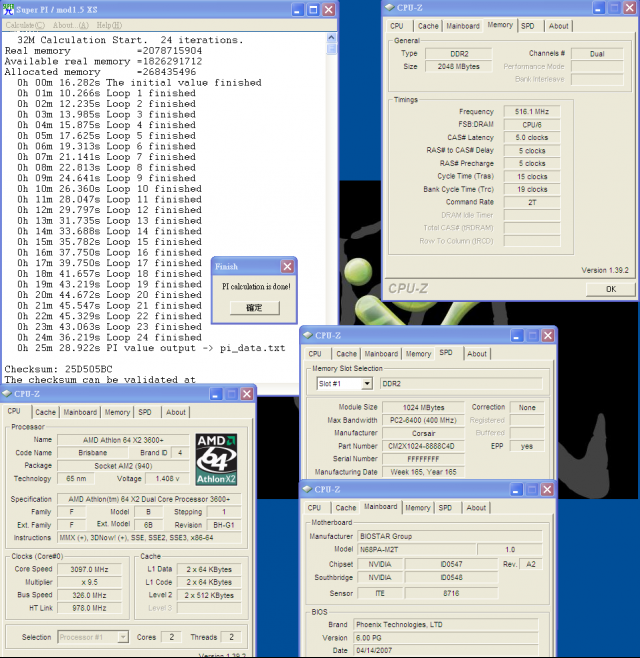Click the CAS# Latency 5.0 clocks value
This screenshot has height=658, width=640.
[532, 137]
